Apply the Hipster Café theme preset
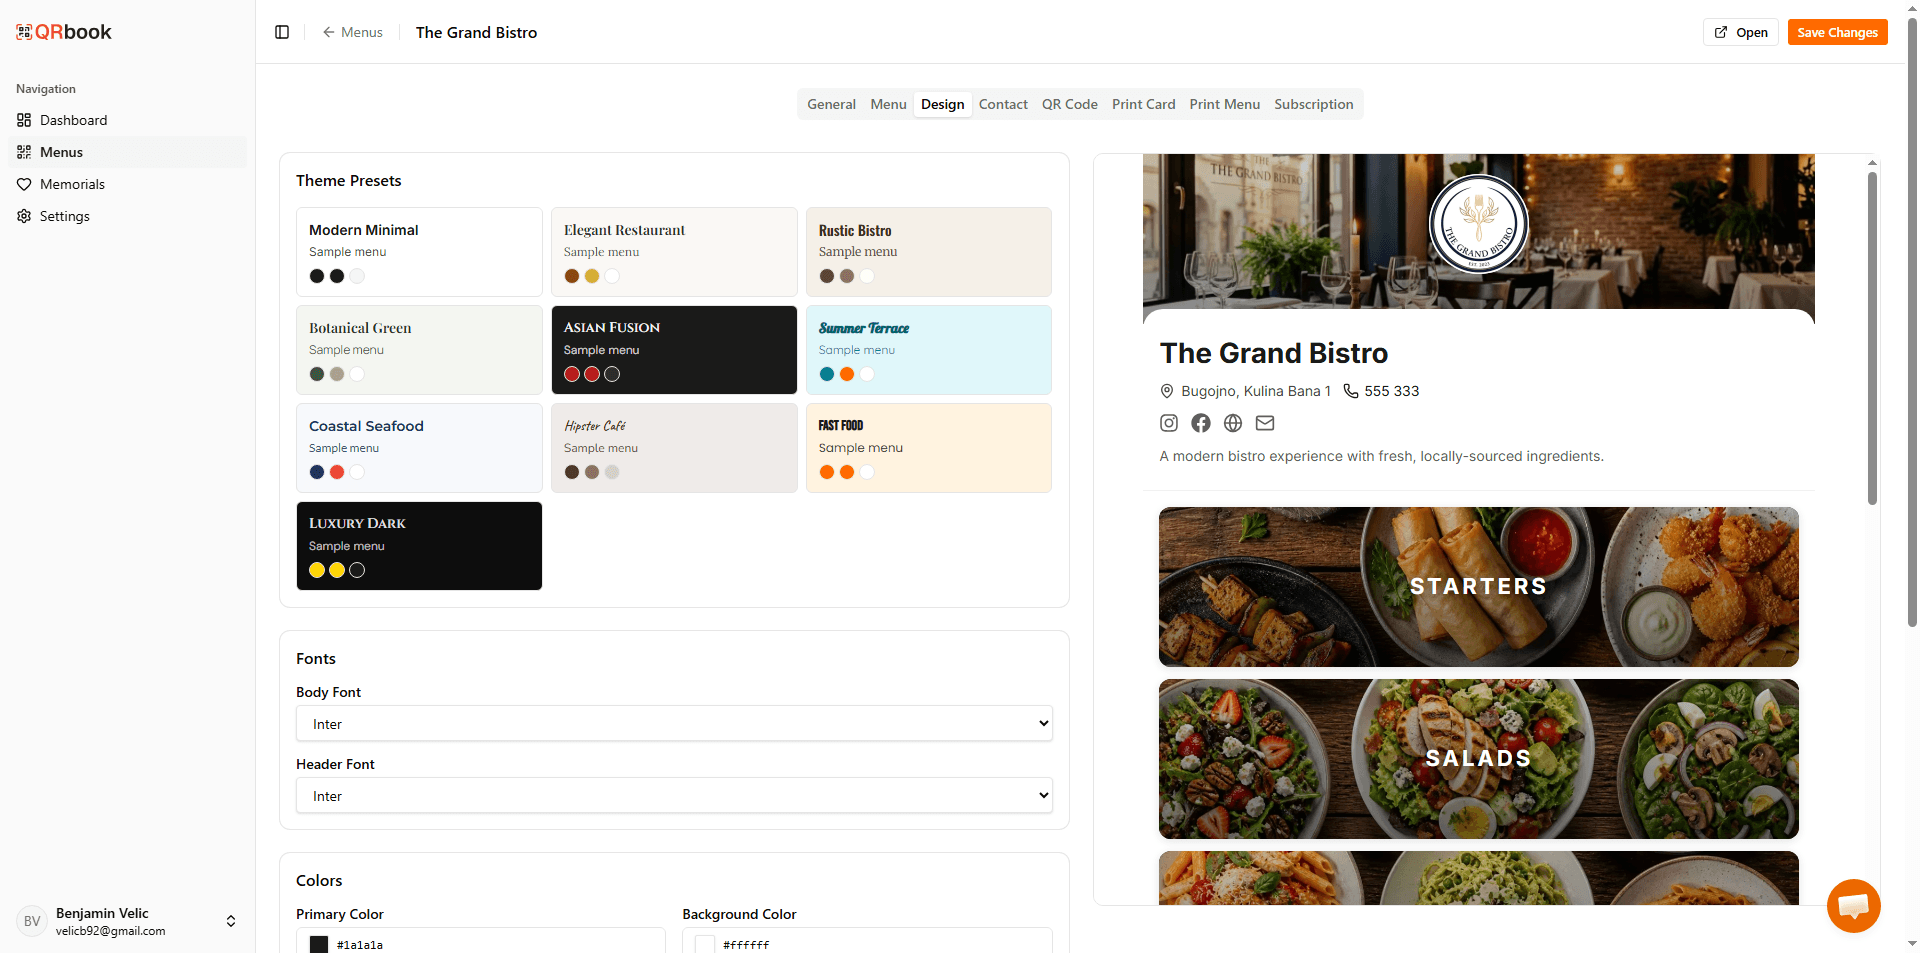Viewport: 1920px width, 953px height. click(674, 448)
